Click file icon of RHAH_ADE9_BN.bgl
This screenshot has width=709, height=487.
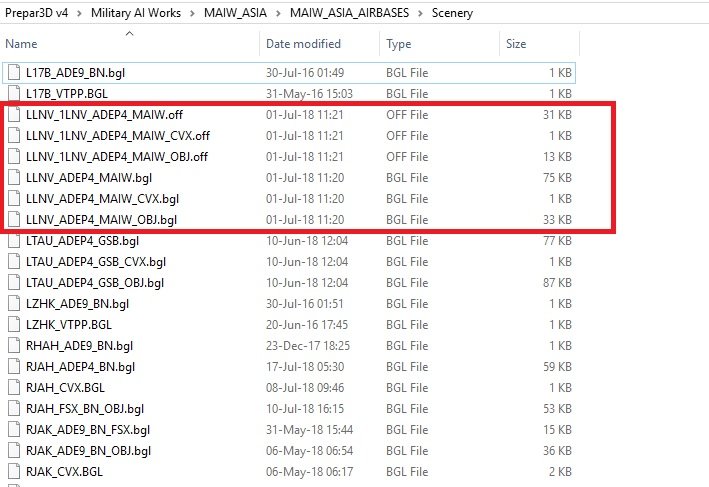(13, 345)
